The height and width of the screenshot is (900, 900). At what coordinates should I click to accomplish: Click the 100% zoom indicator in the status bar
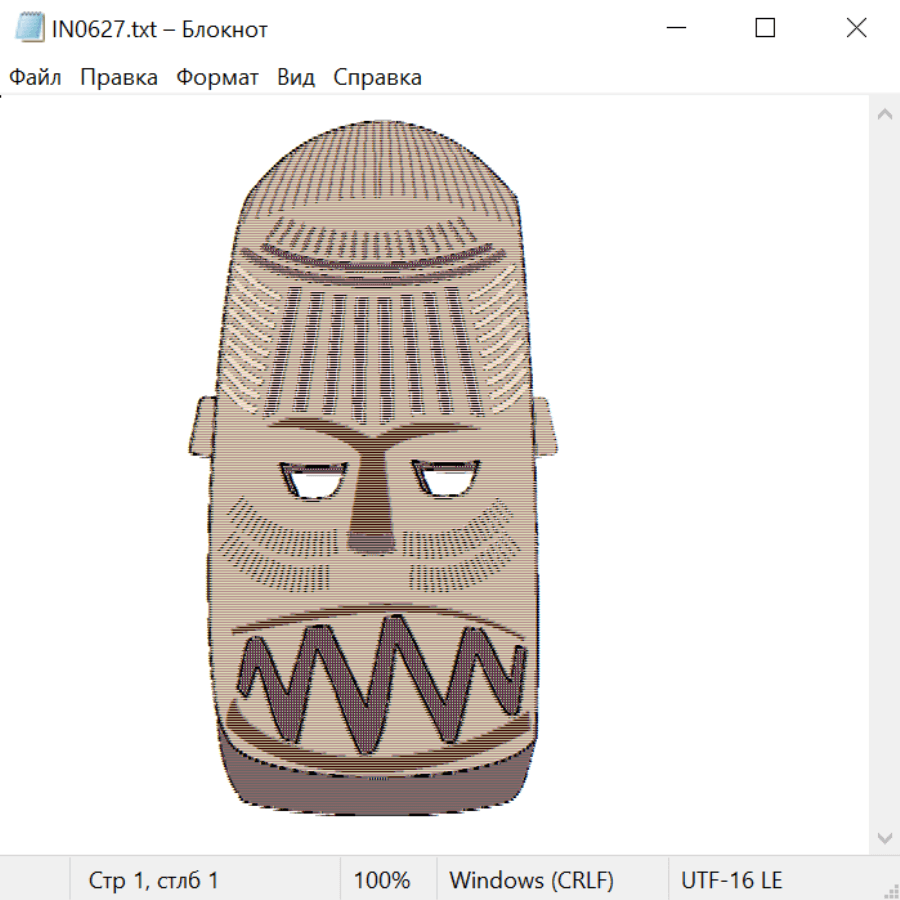[x=382, y=881]
